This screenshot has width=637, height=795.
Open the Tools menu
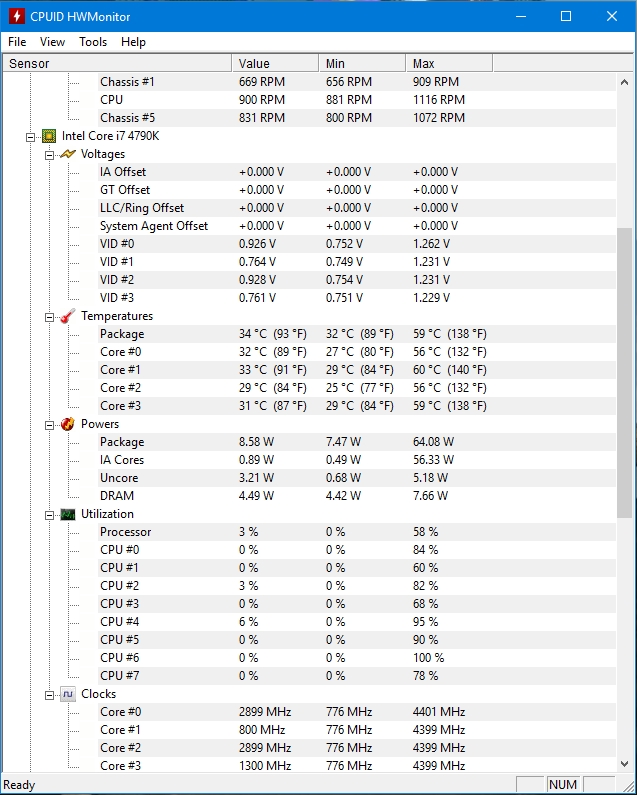tap(93, 42)
